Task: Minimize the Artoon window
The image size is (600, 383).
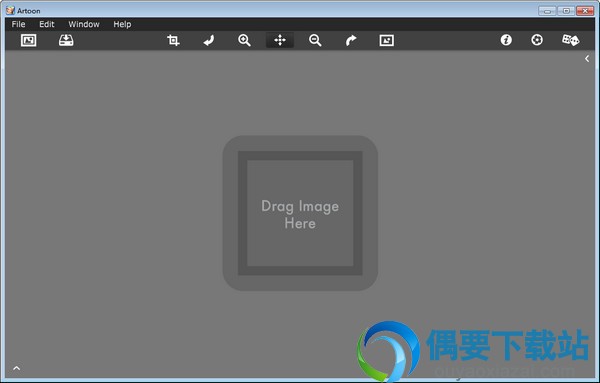Action: pos(547,11)
